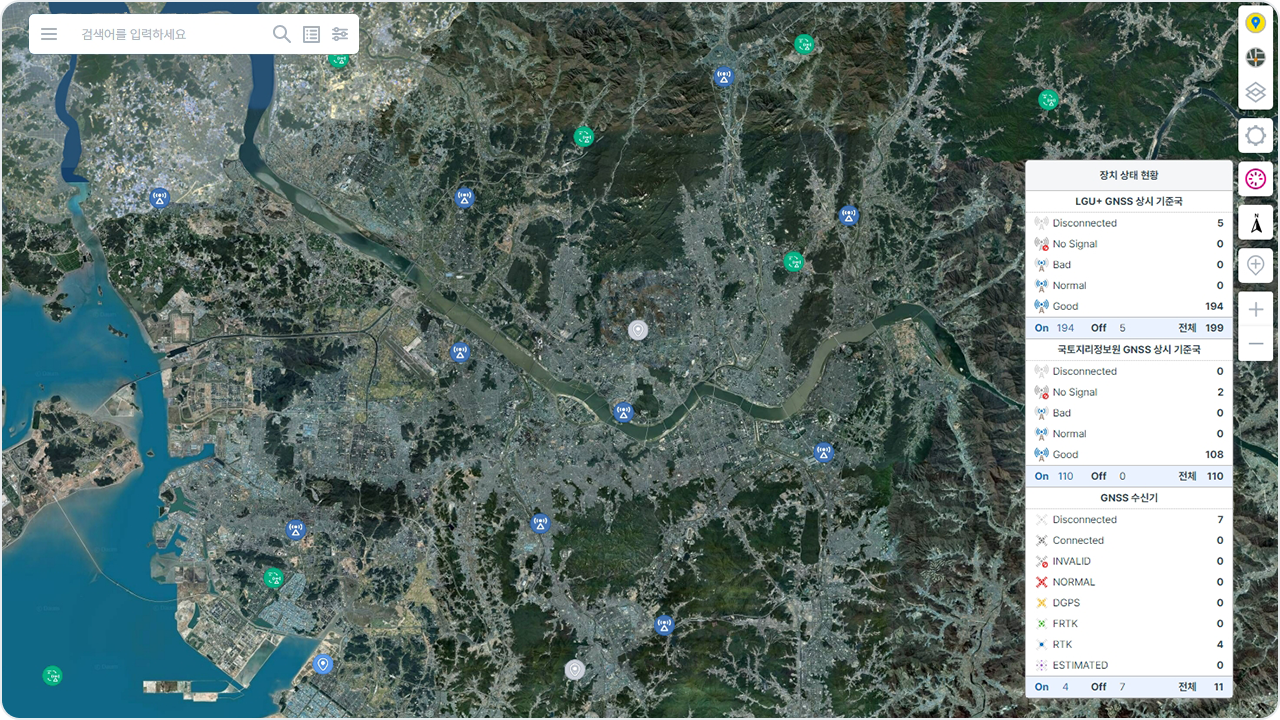Click Normal row under LGU+ GNSS section
This screenshot has width=1280, height=720.
point(1129,286)
